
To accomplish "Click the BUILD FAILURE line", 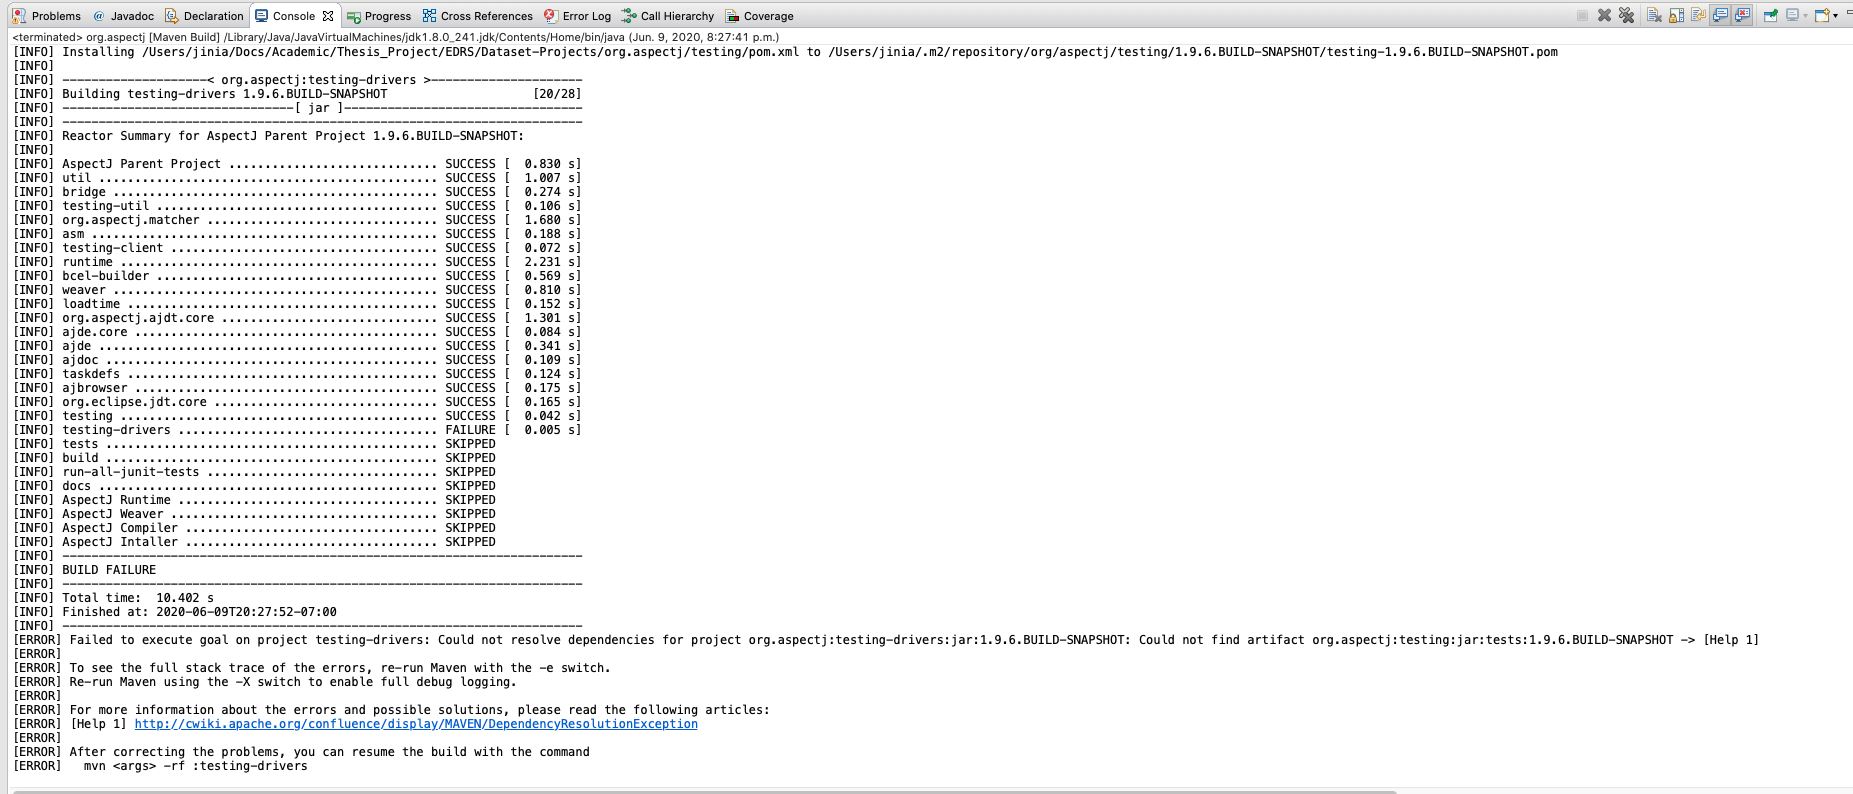I will tap(109, 570).
